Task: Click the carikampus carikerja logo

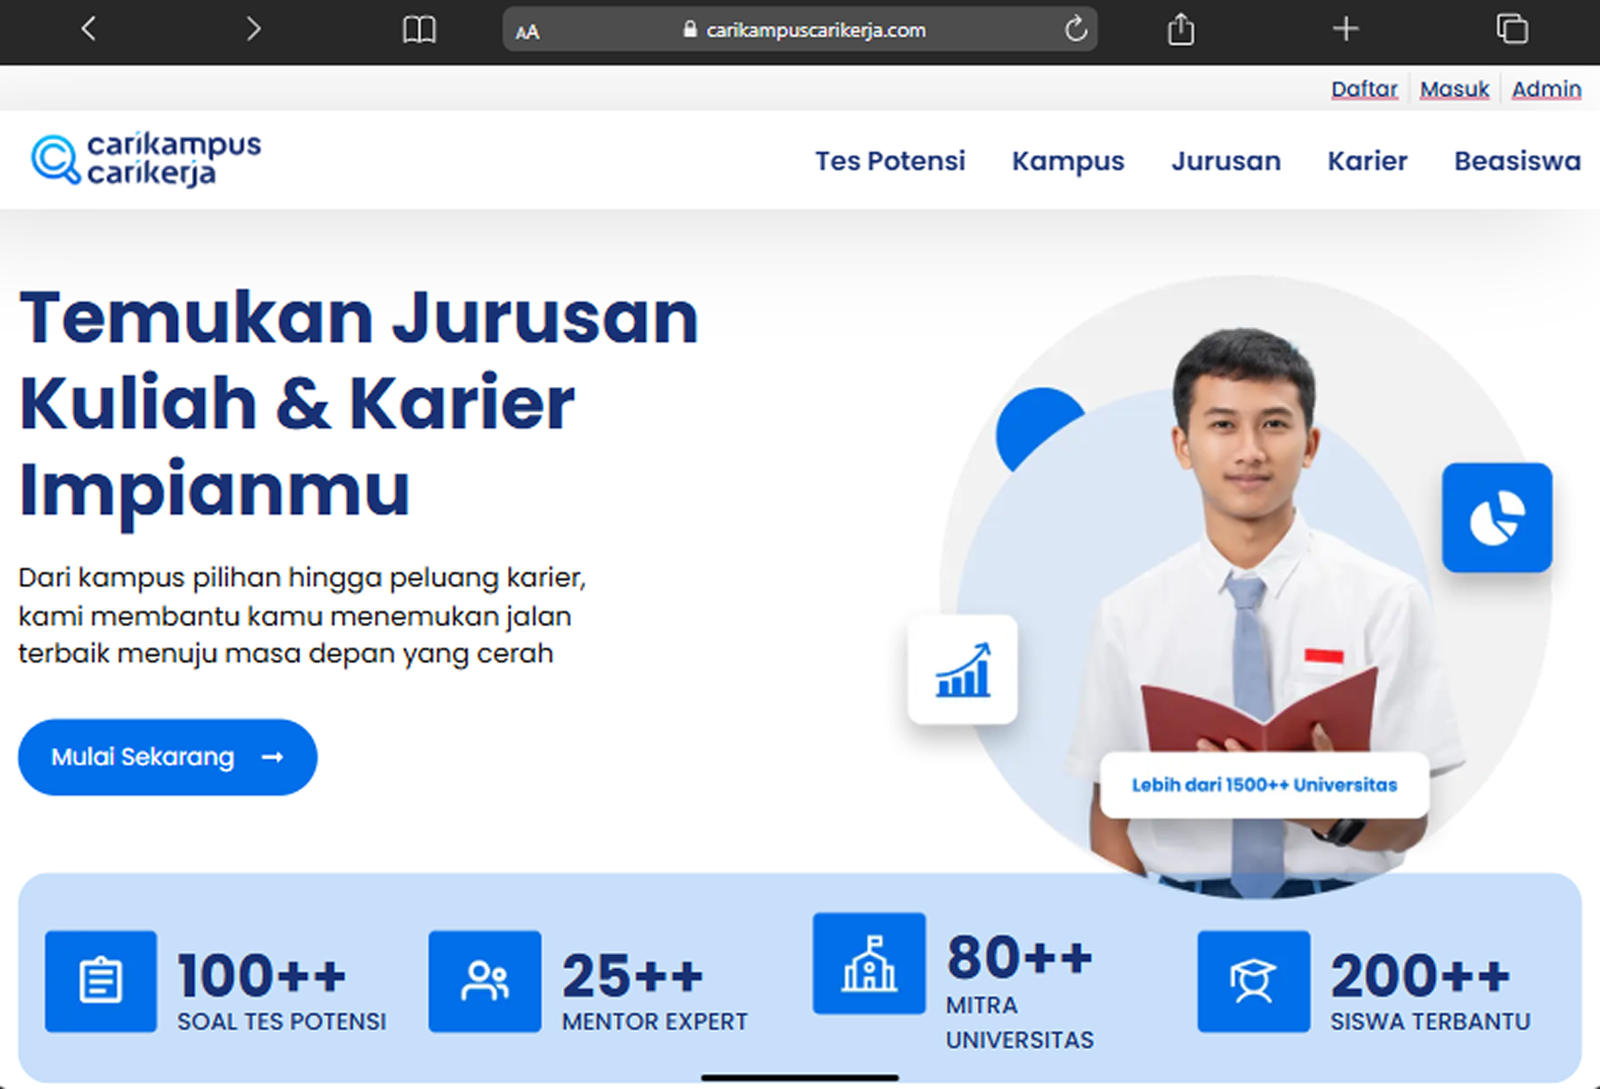Action: point(146,159)
